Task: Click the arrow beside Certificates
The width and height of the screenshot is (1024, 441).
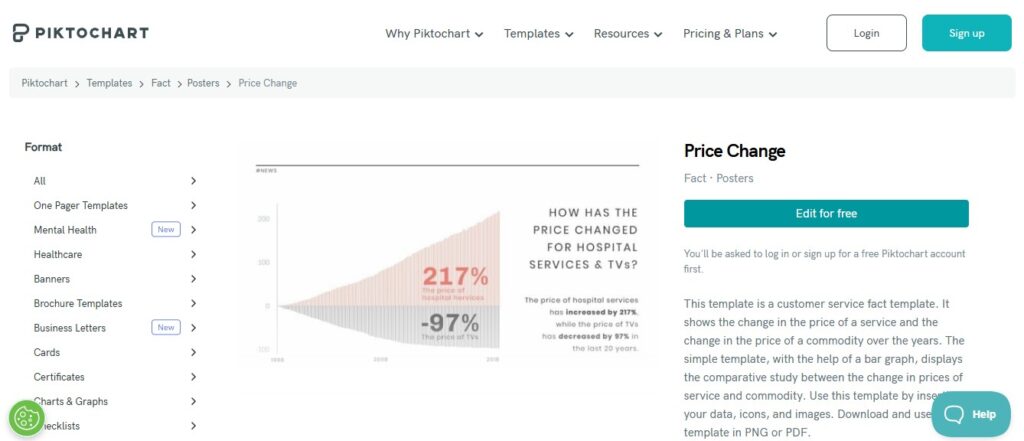Action: 193,377
